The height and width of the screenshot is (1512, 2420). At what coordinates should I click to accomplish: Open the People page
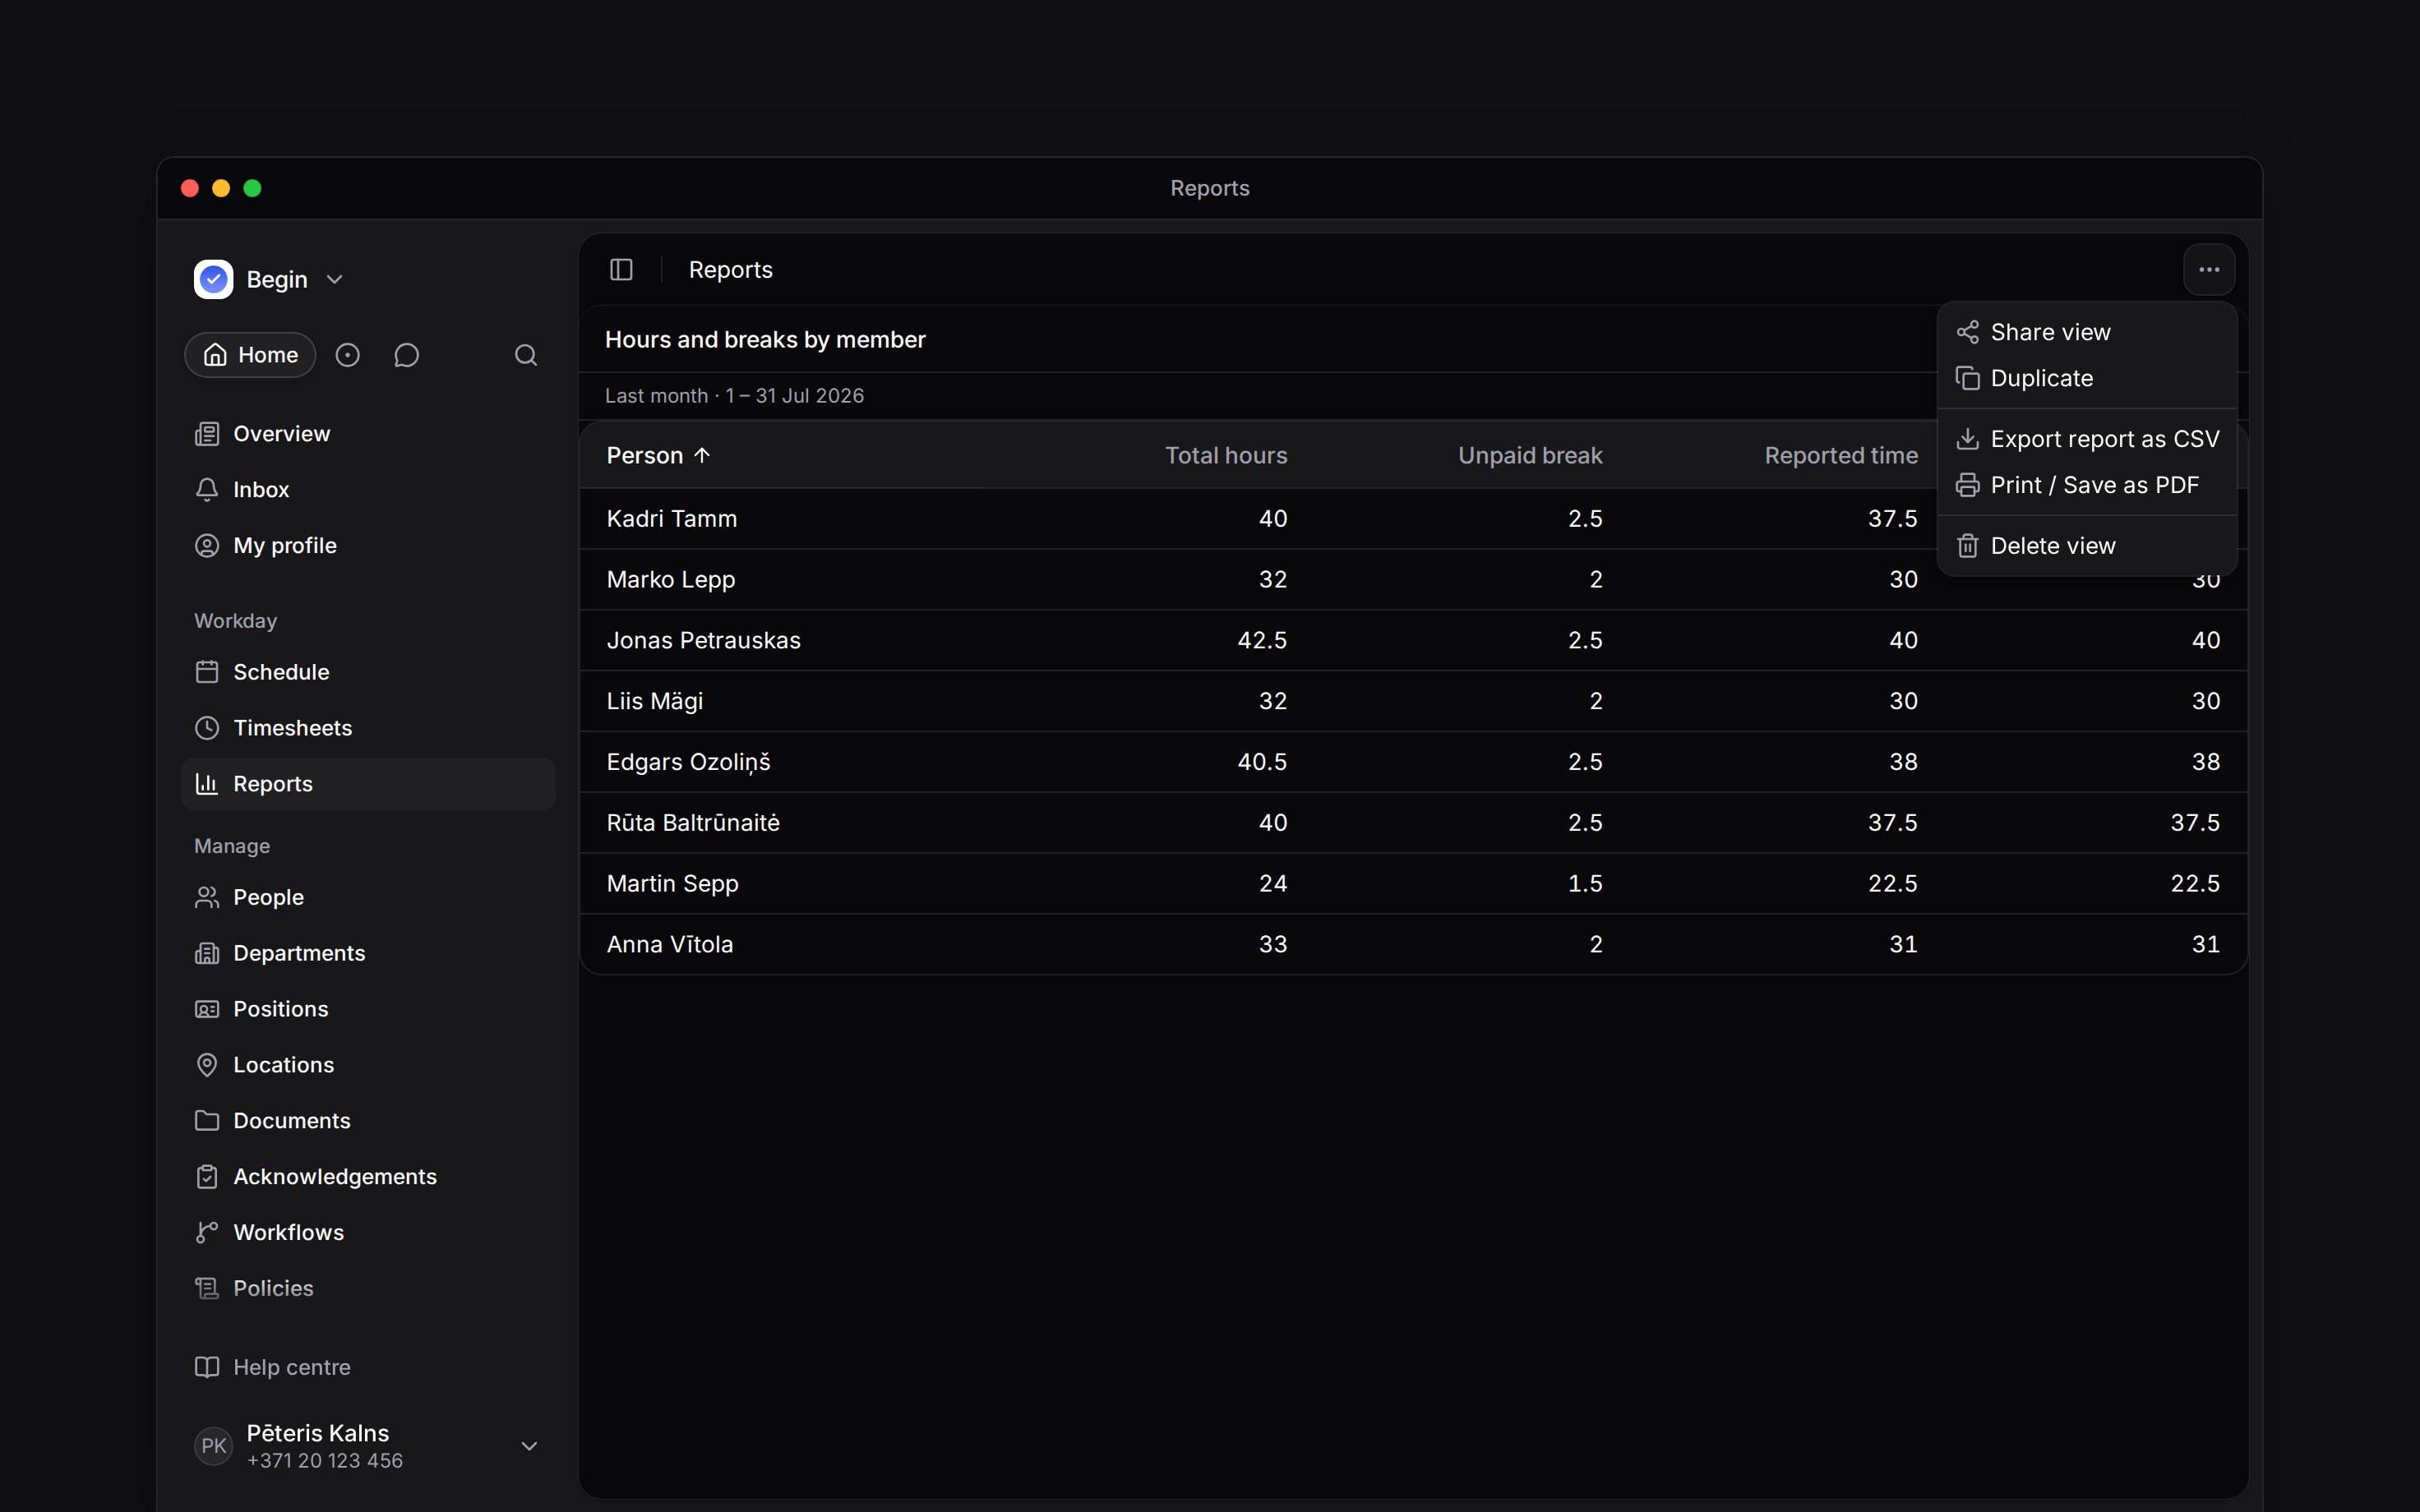click(367, 897)
